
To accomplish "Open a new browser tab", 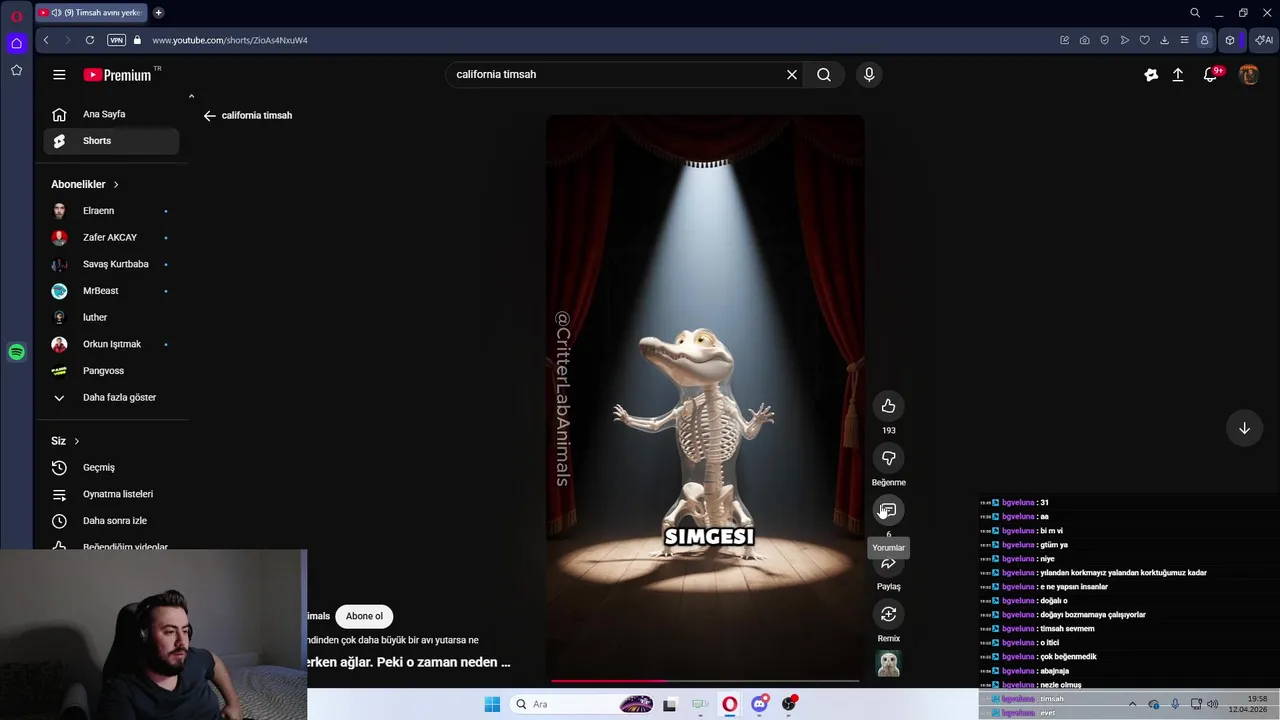I will pyautogui.click(x=158, y=13).
